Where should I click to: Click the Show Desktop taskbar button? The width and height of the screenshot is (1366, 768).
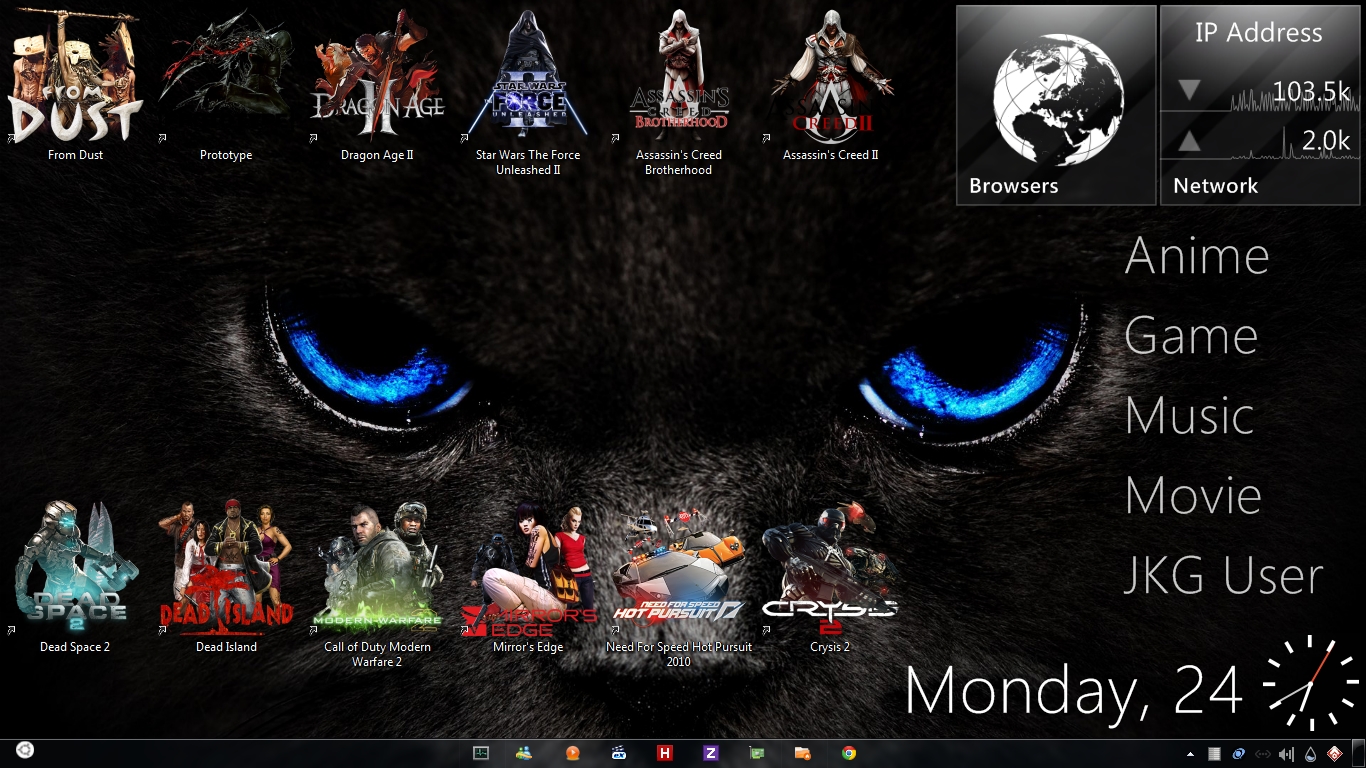[x=1359, y=754]
